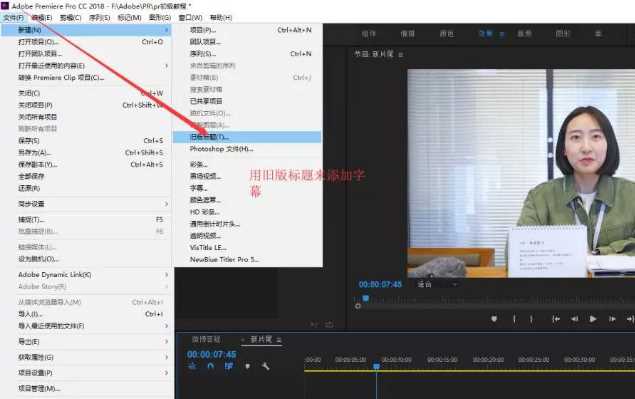Add a marker in the Program monitor
This screenshot has height=399, width=635.
[494, 319]
